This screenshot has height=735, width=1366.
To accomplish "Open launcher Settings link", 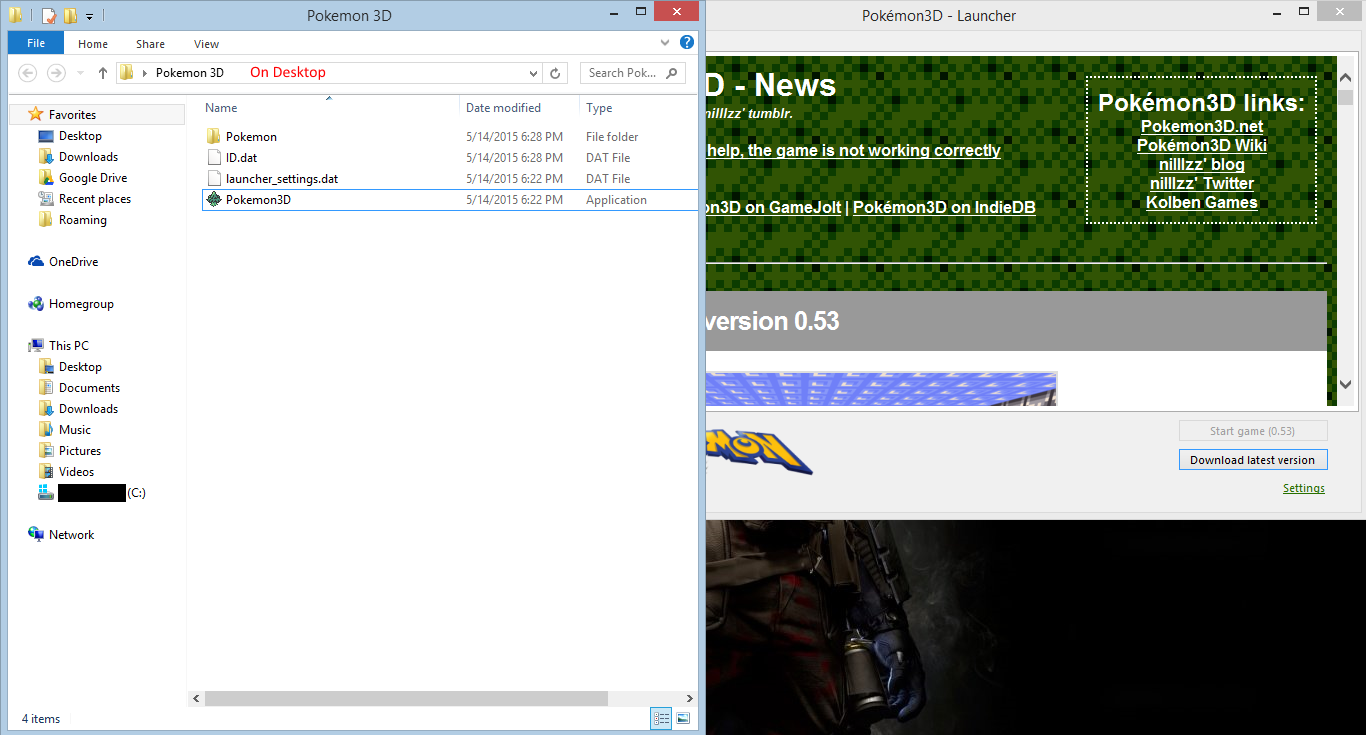I will pos(1304,488).
